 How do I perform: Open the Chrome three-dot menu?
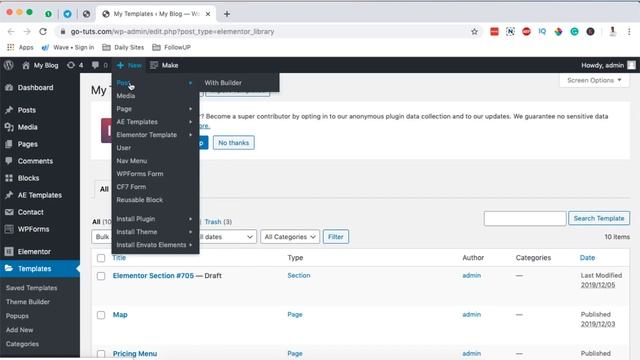click(629, 31)
